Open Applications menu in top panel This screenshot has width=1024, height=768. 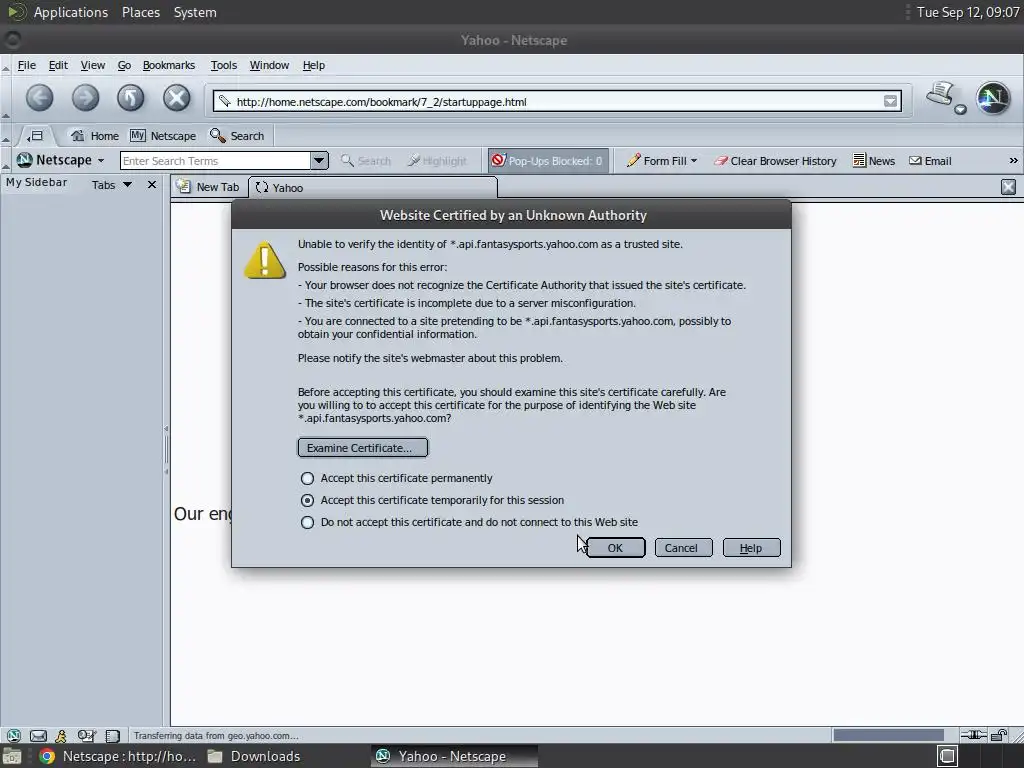[71, 12]
